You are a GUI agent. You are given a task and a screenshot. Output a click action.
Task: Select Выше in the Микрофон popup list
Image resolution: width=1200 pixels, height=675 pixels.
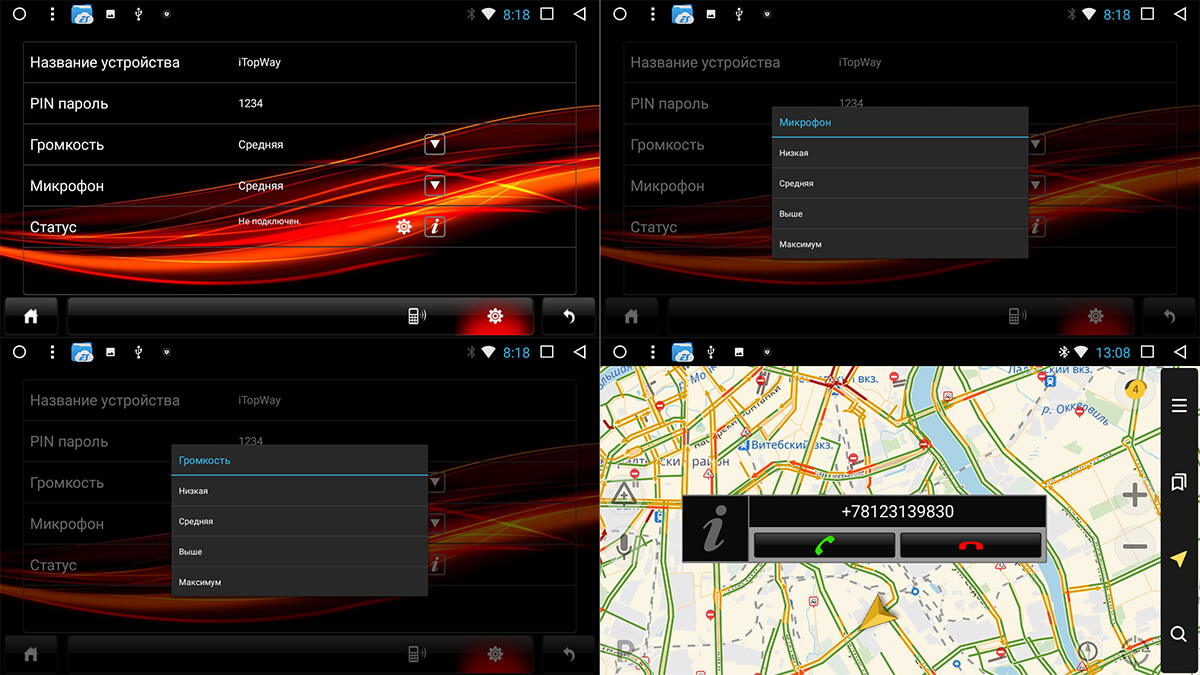tap(900, 214)
